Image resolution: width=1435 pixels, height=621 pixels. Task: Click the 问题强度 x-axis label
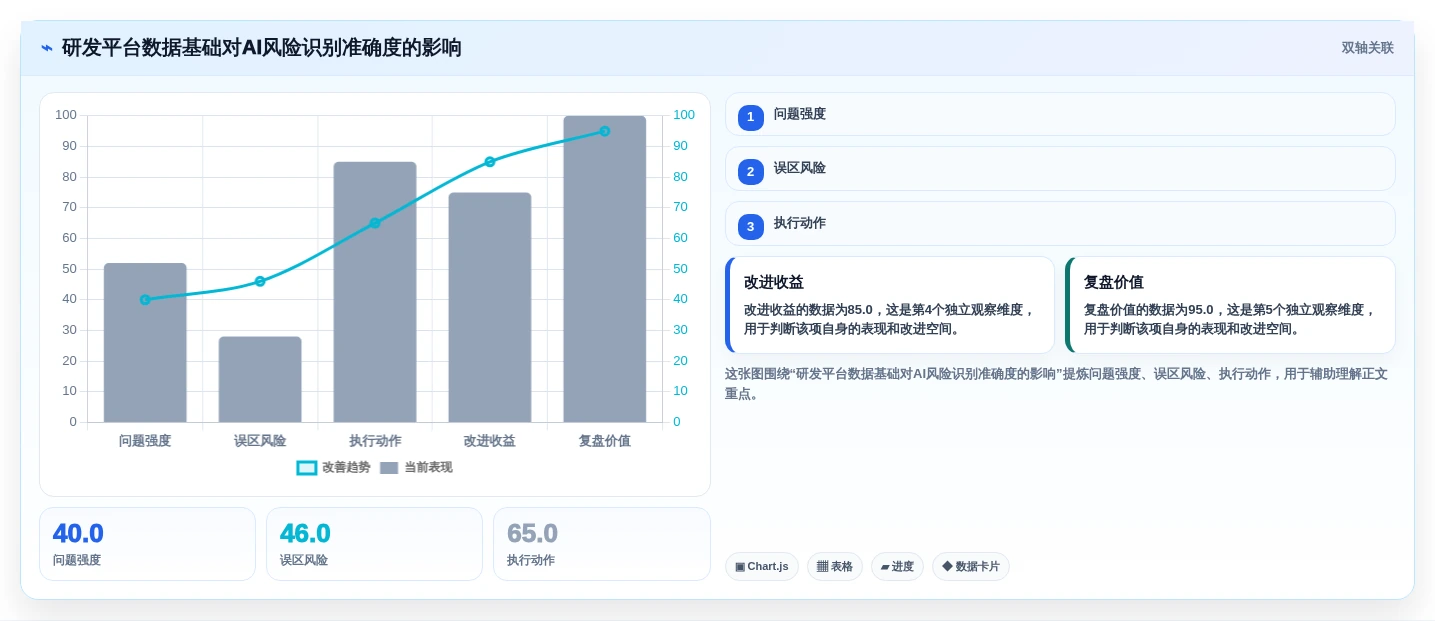145,440
